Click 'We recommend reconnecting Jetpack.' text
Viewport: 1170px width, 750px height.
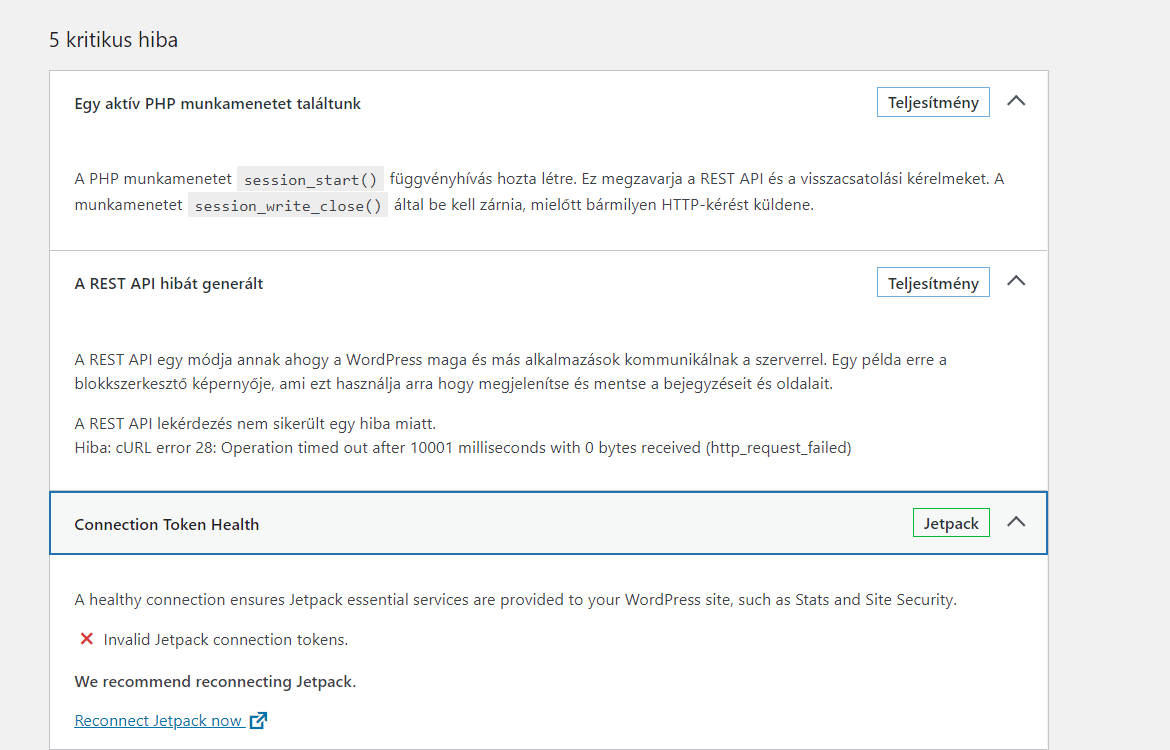[215, 681]
